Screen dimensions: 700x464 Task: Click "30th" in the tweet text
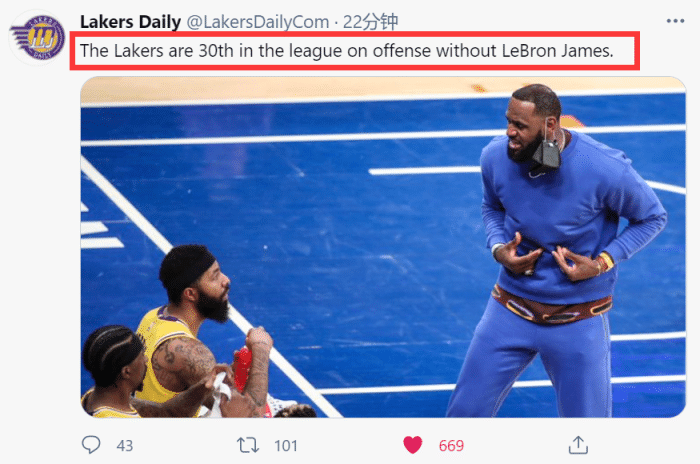pos(216,51)
